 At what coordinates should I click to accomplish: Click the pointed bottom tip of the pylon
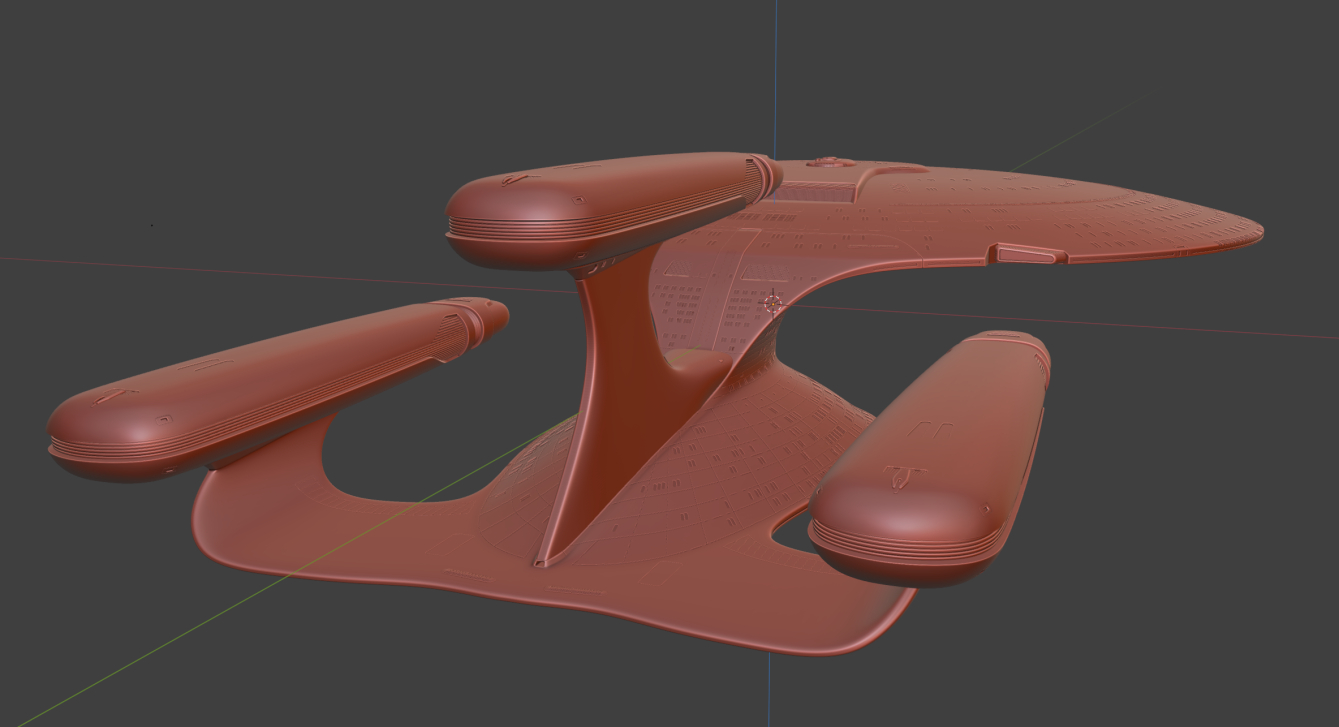[541, 561]
